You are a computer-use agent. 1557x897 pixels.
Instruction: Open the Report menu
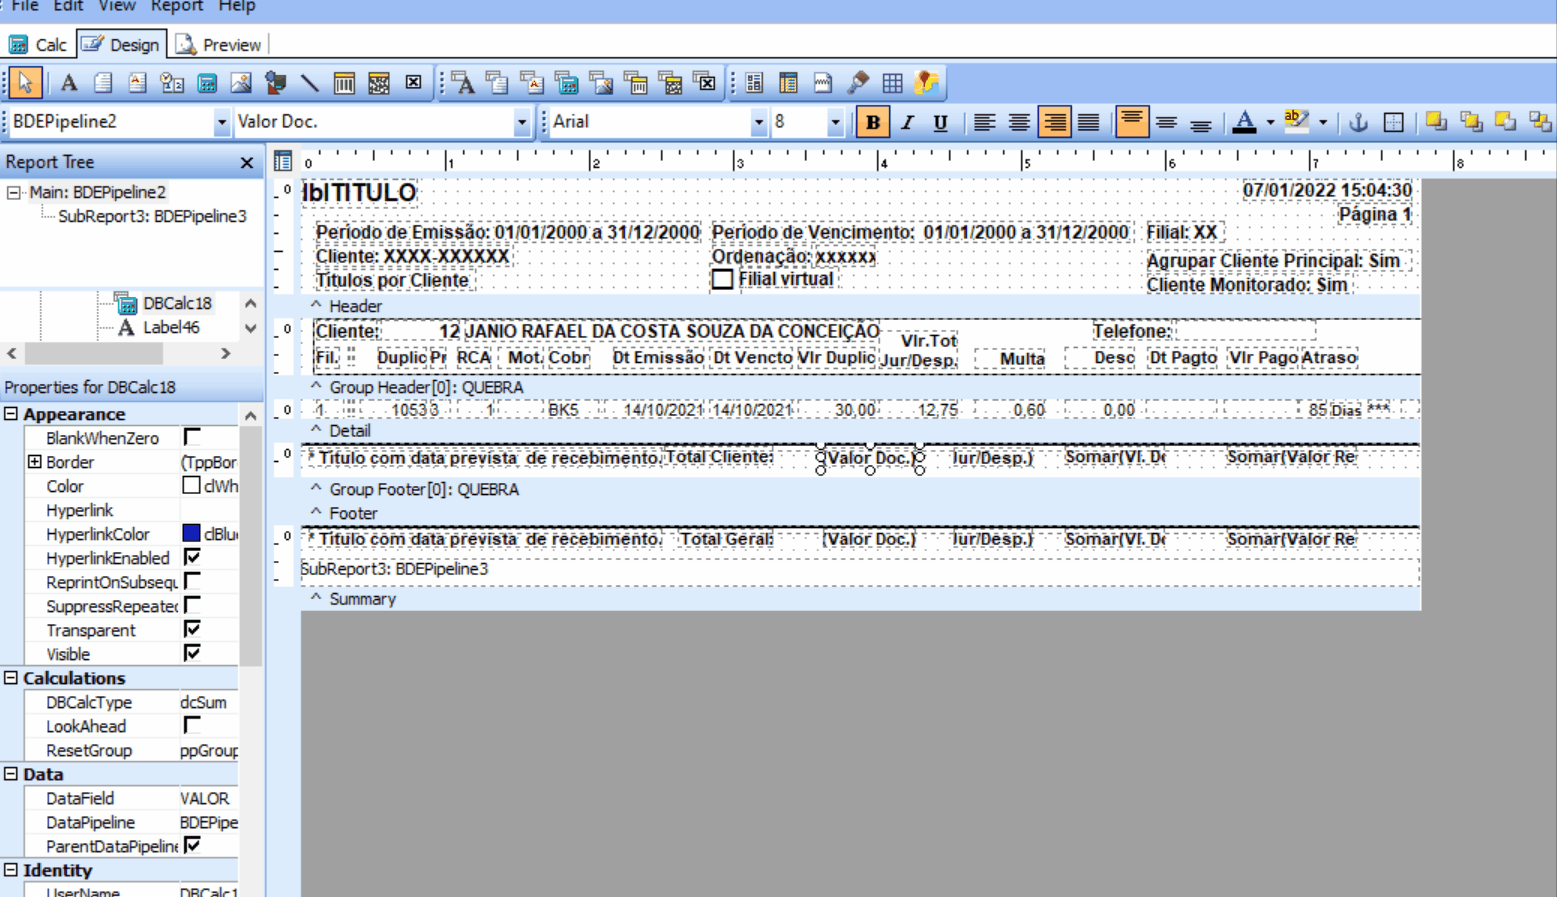click(x=177, y=7)
